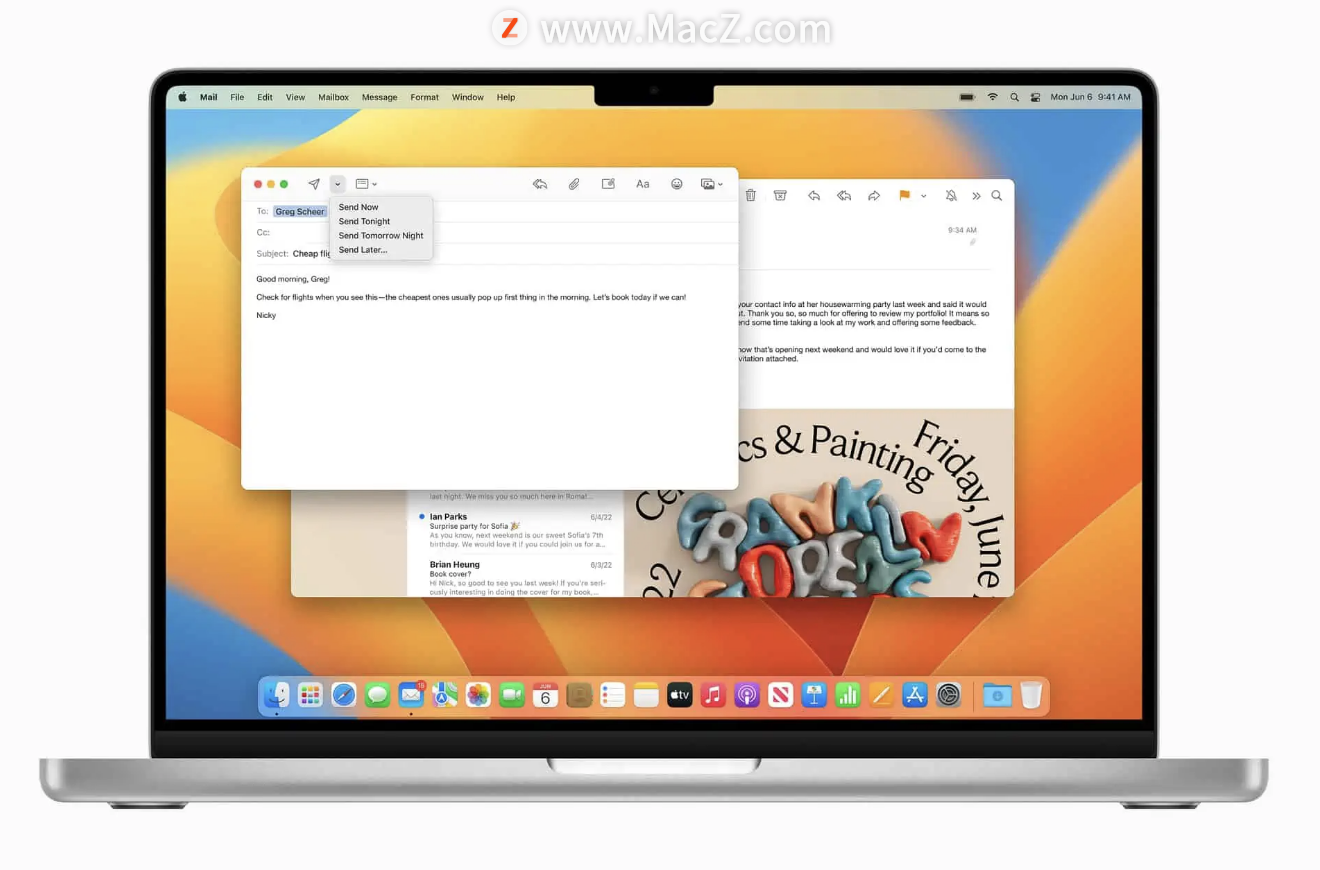The width and height of the screenshot is (1320, 870).
Task: Open the photo browser dropdown in compose toolbar
Action: 712,184
